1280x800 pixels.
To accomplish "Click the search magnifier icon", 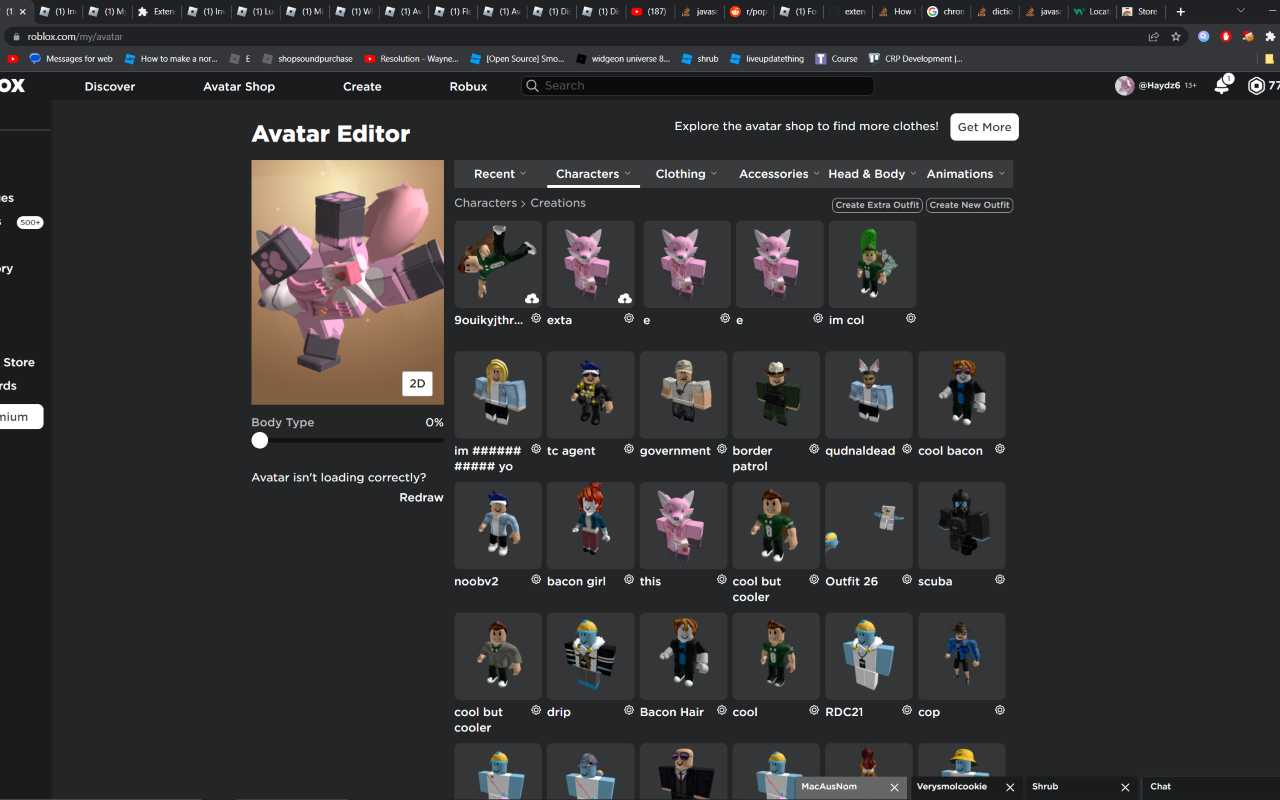I will coord(533,86).
